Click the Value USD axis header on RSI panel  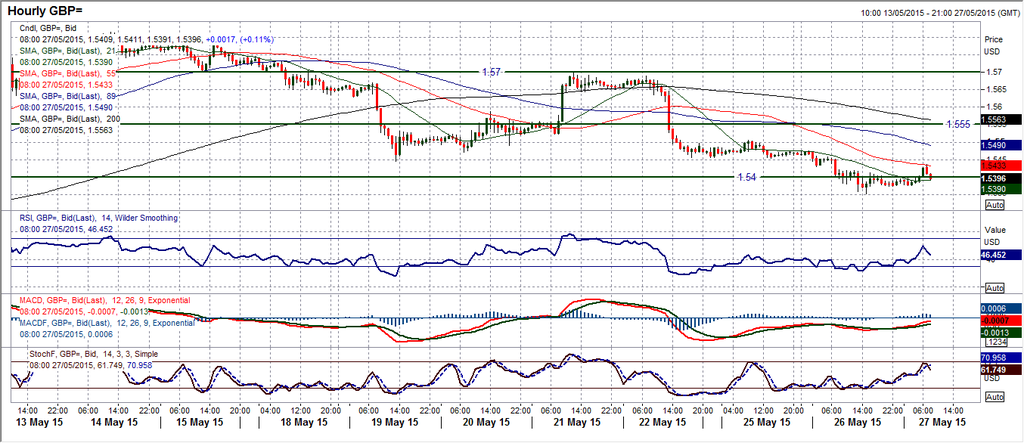click(x=993, y=237)
